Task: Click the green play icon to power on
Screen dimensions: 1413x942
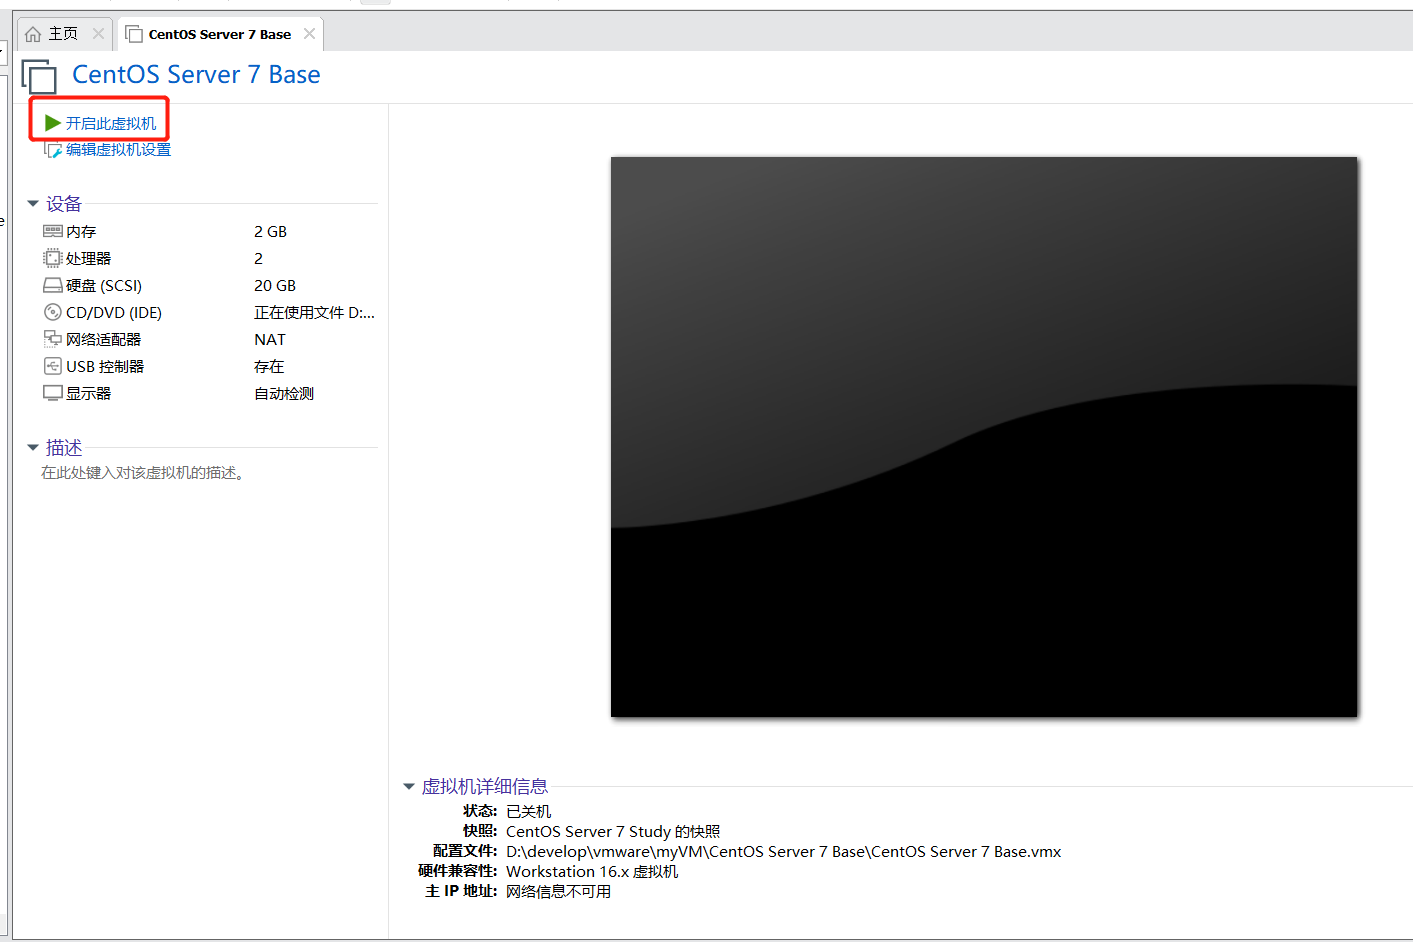Action: coord(53,123)
